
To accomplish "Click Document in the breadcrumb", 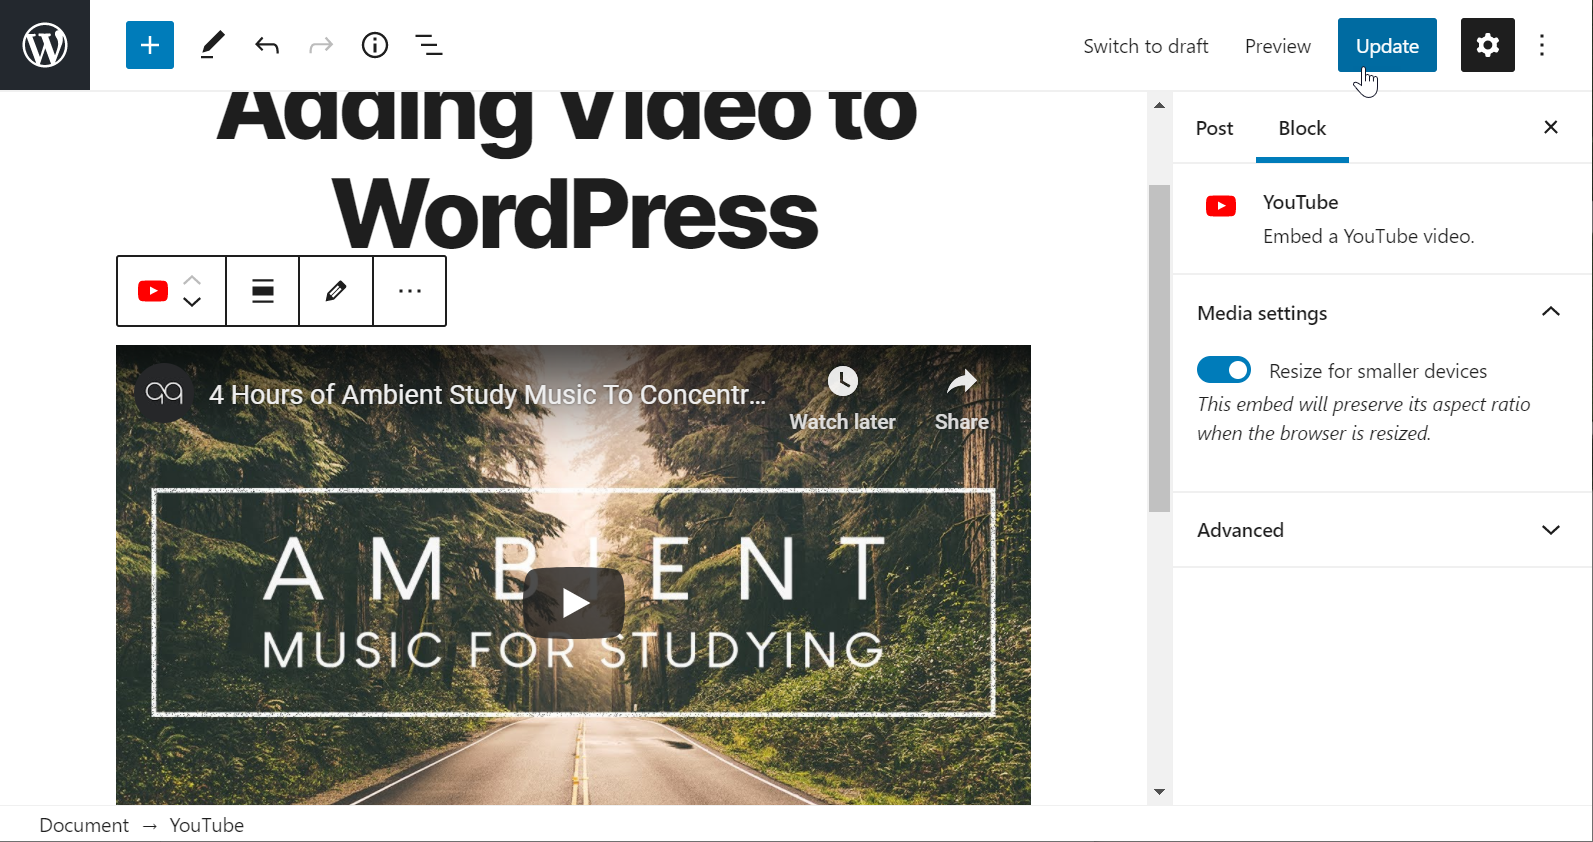I will [84, 825].
